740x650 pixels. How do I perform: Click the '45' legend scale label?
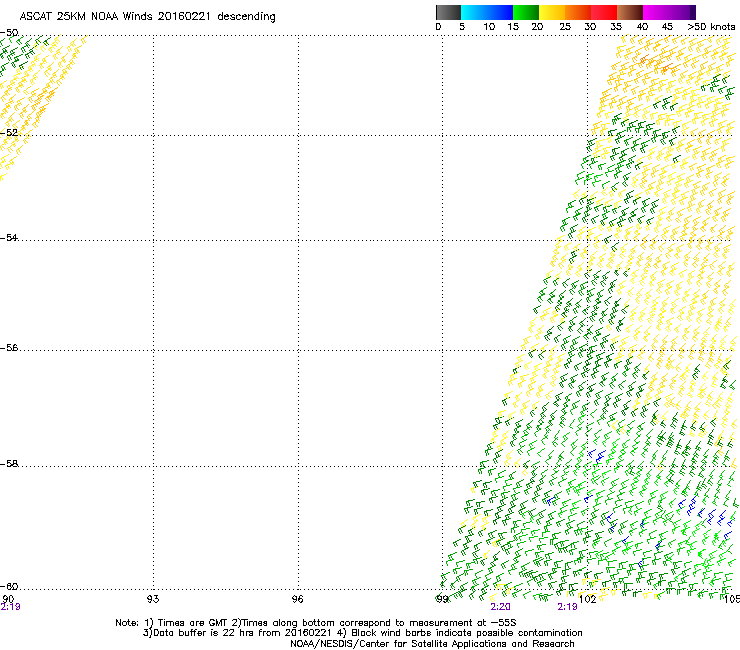point(667,27)
